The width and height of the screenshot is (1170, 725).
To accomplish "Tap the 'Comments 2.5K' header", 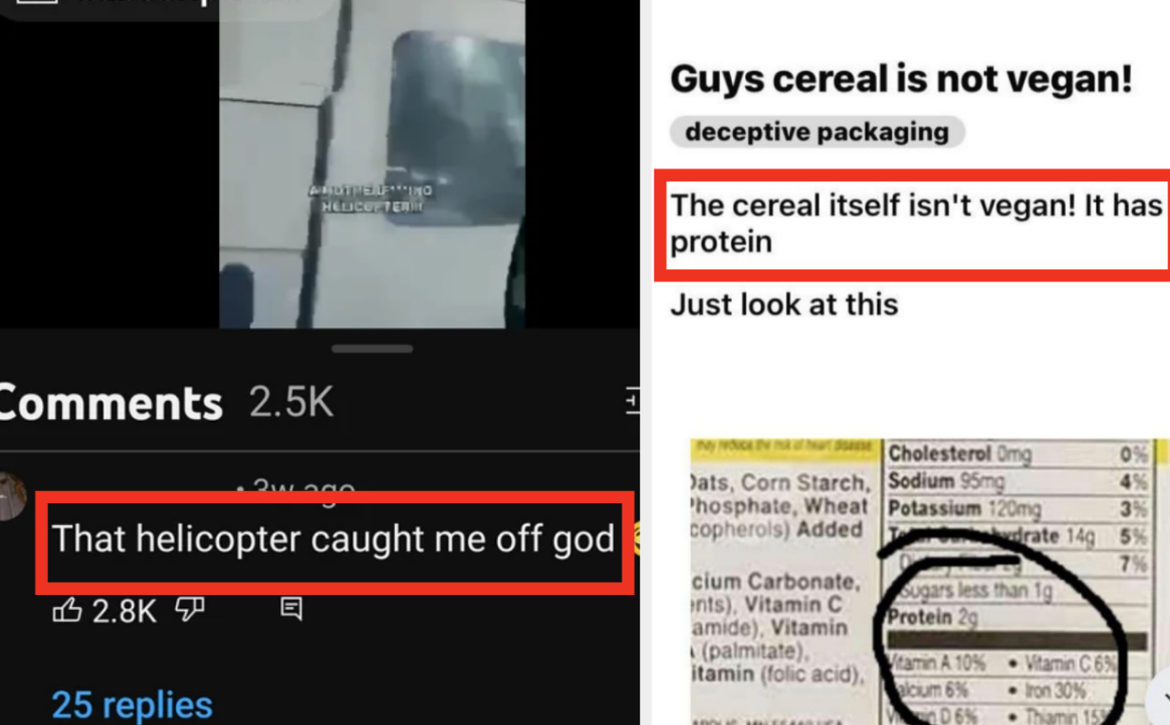I will (166, 403).
